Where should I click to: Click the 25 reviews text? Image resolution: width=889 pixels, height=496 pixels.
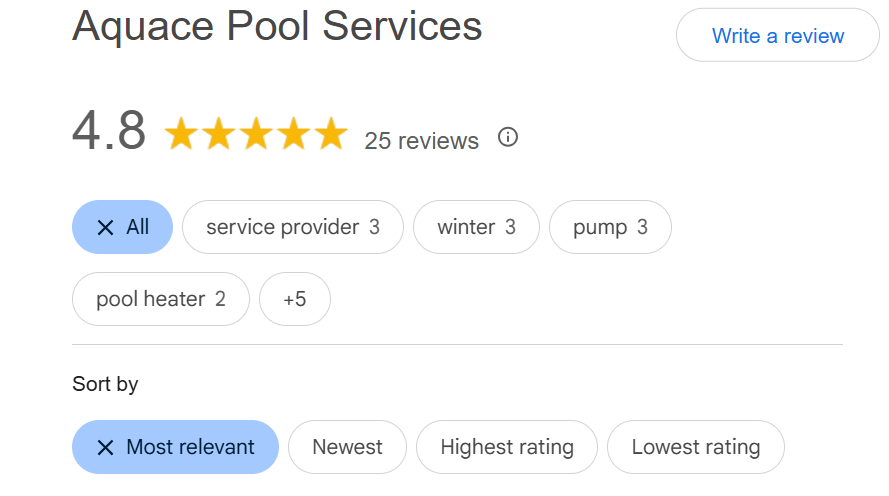(421, 141)
